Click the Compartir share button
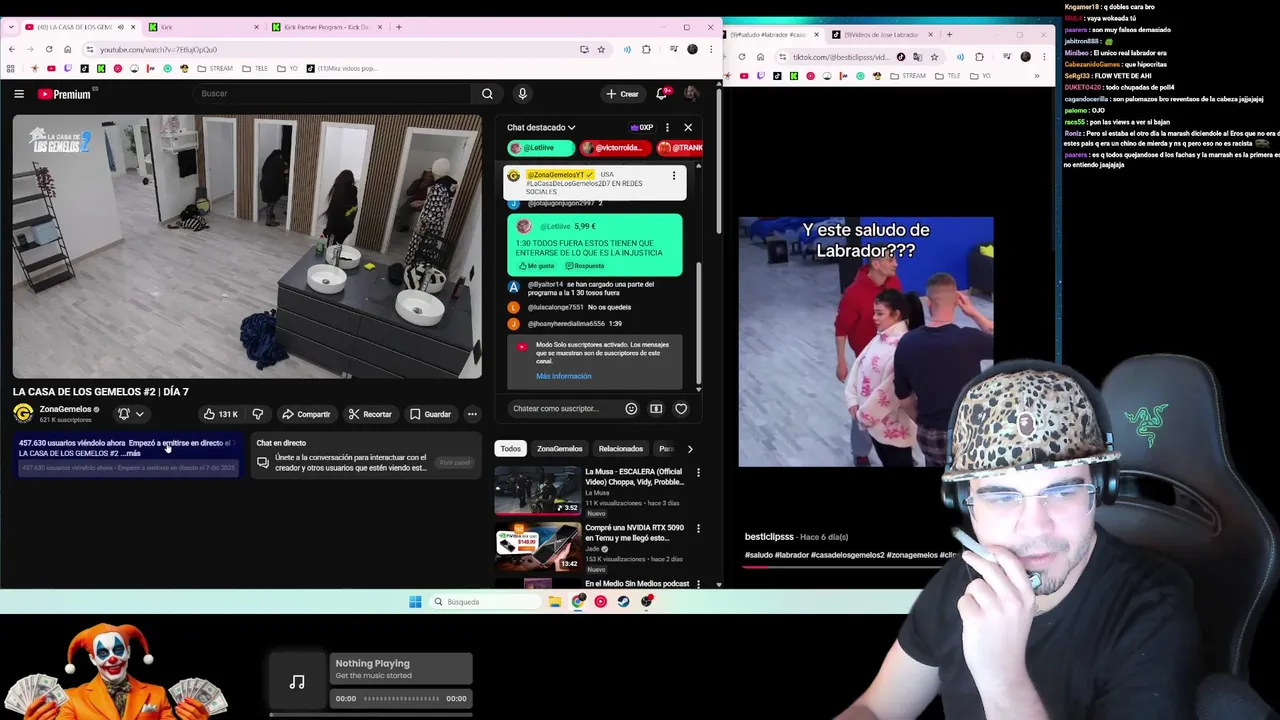 pos(306,414)
